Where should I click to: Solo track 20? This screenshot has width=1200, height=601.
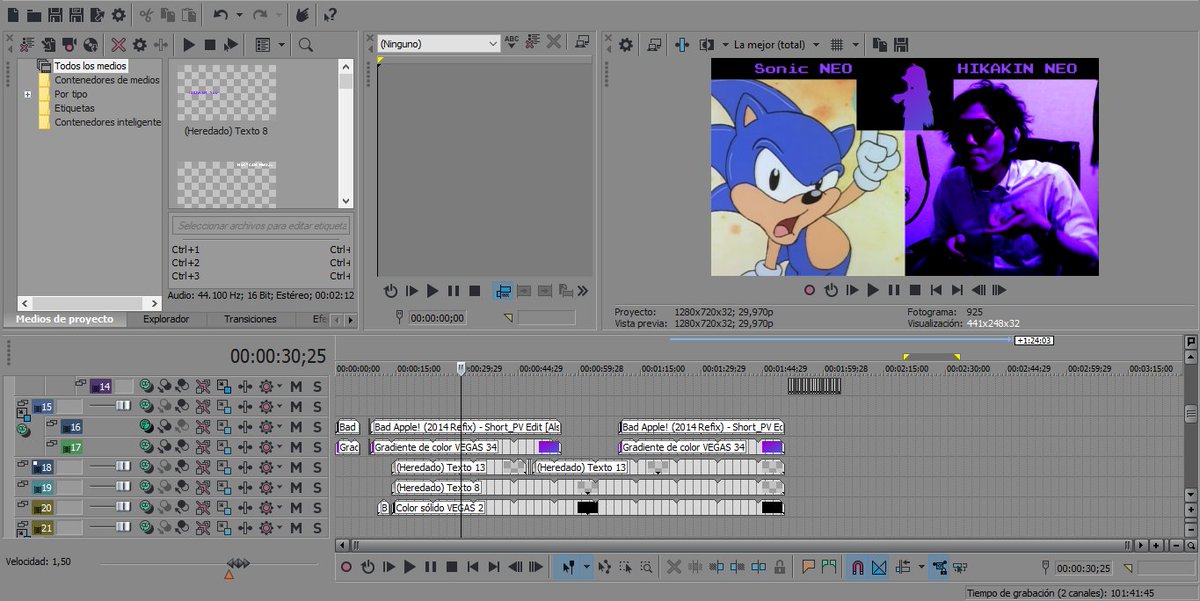click(317, 508)
